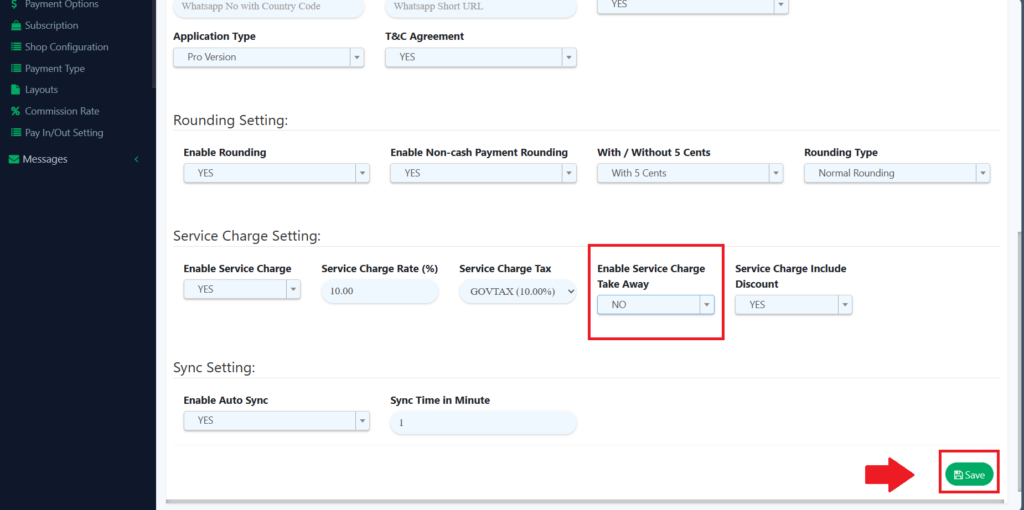Click the Messages envelope icon
This screenshot has height=510, width=1024.
pyautogui.click(x=13, y=159)
